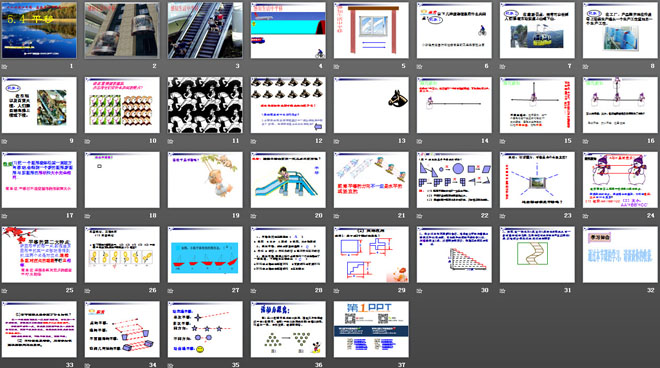Click the star icon beneath slide 17
The width and height of the screenshot is (660, 368).
click(x=5, y=216)
